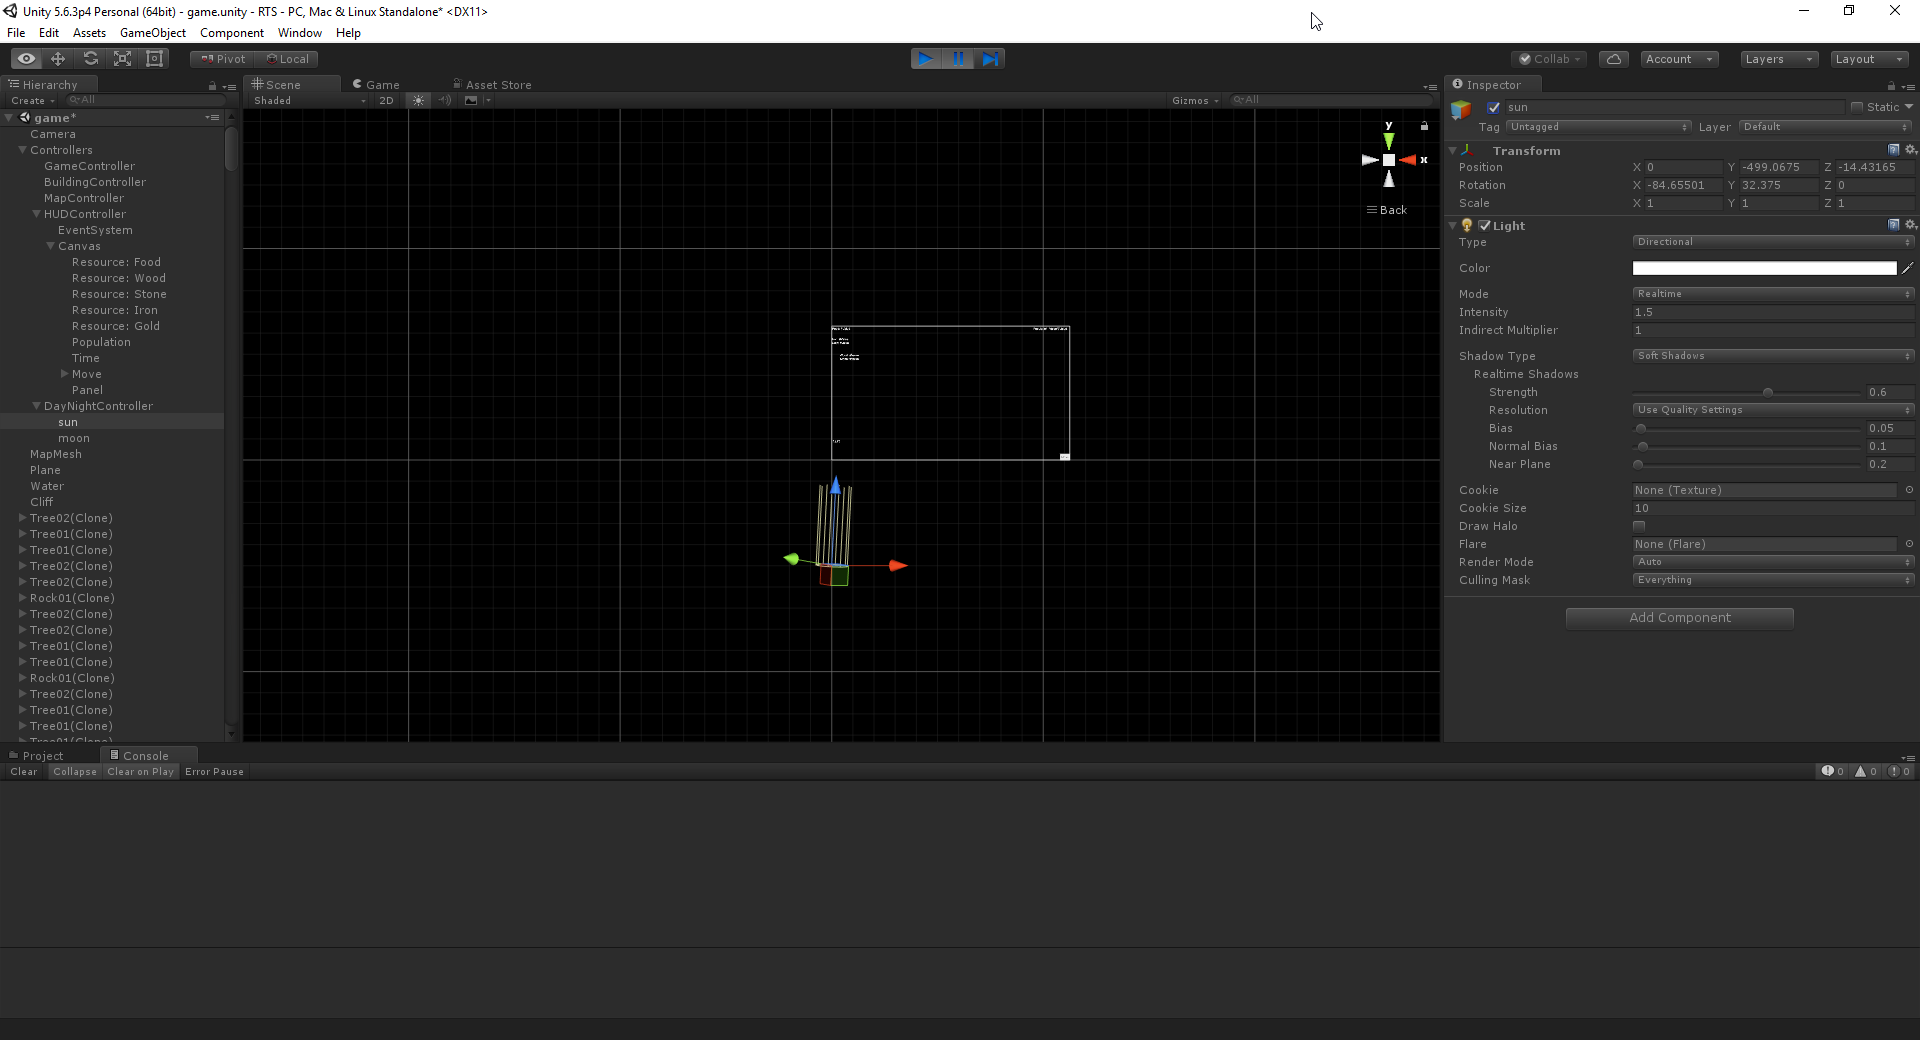This screenshot has height=1040, width=1920.
Task: Toggle console info message filter
Action: [x=1832, y=771]
